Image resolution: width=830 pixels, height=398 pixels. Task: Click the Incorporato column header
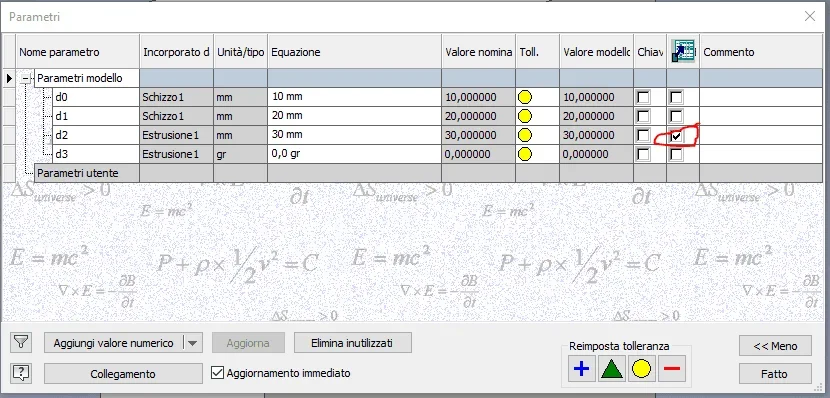point(177,51)
